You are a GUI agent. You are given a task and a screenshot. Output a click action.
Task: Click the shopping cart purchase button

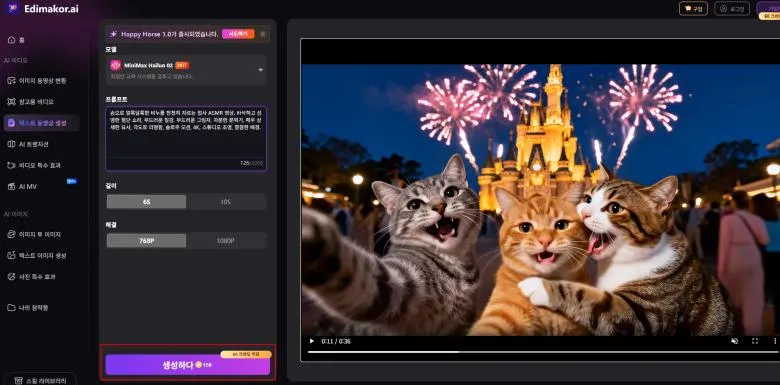click(693, 8)
